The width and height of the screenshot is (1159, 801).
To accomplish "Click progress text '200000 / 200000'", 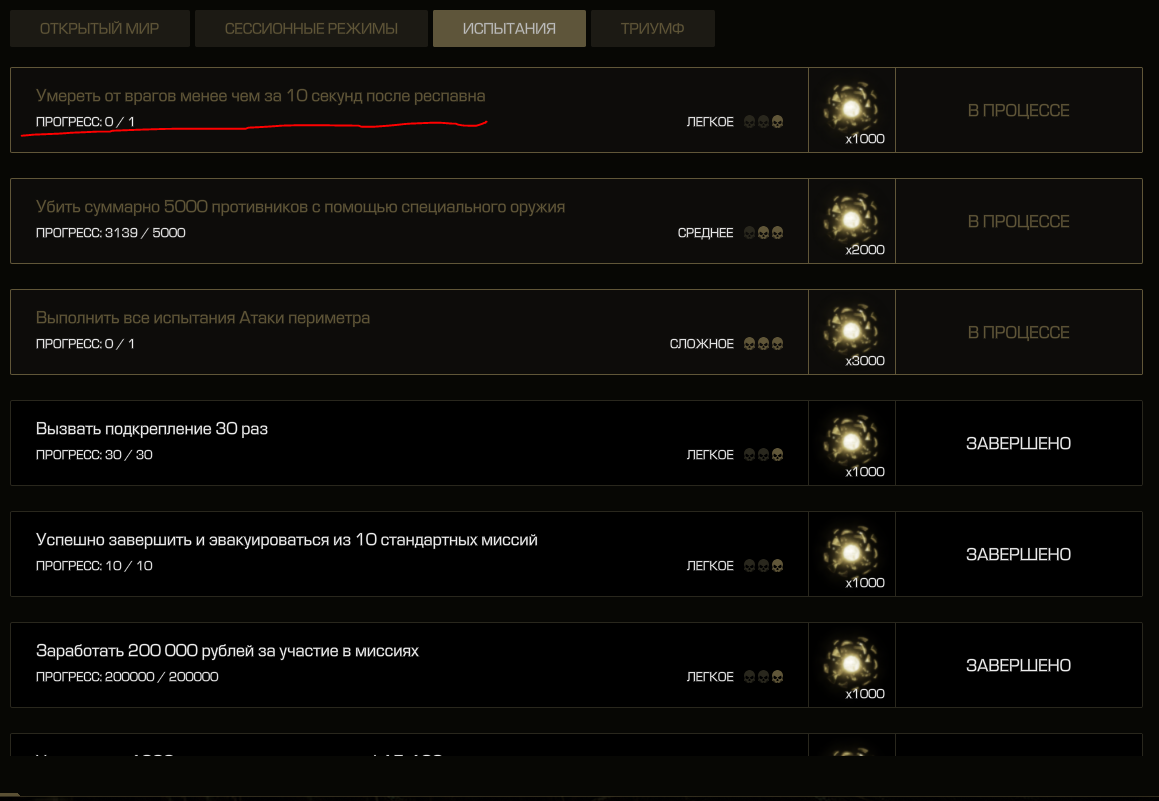I will tap(161, 676).
